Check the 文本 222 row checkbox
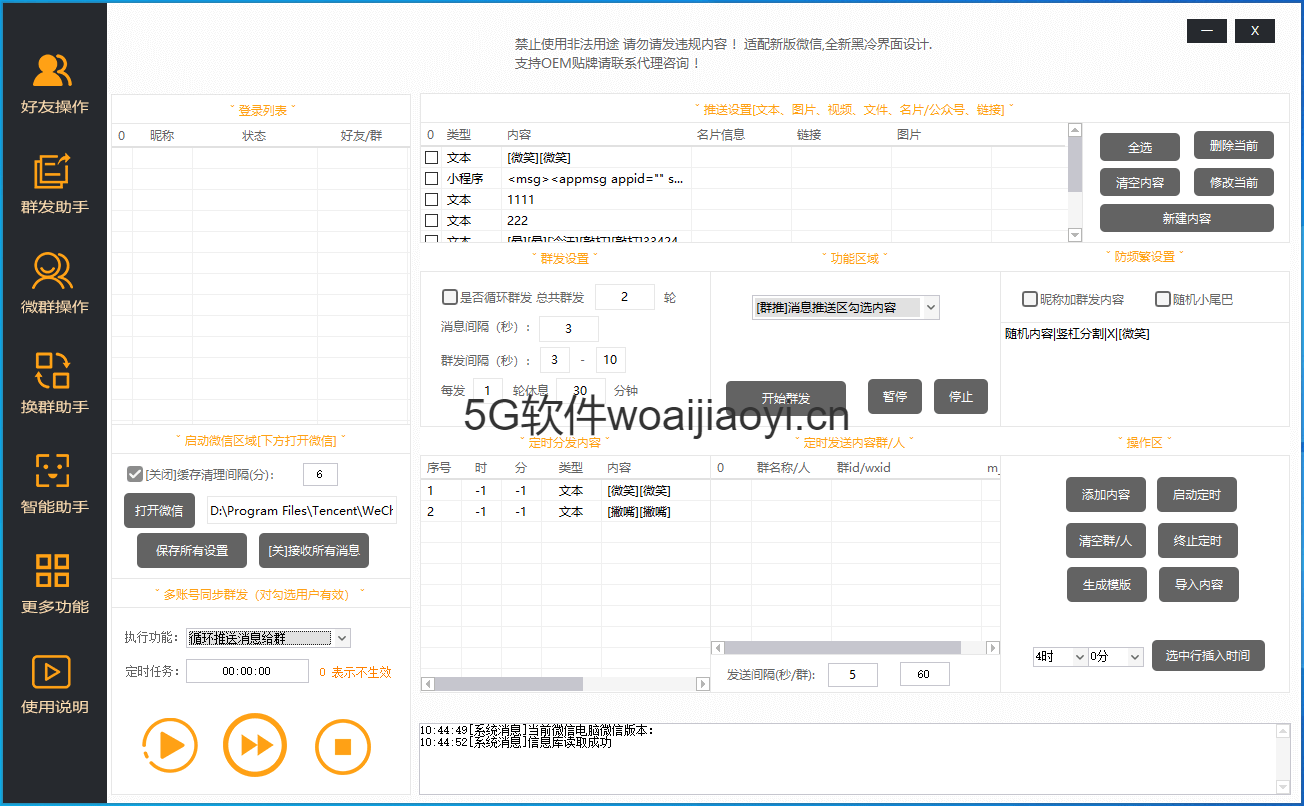 (432, 221)
